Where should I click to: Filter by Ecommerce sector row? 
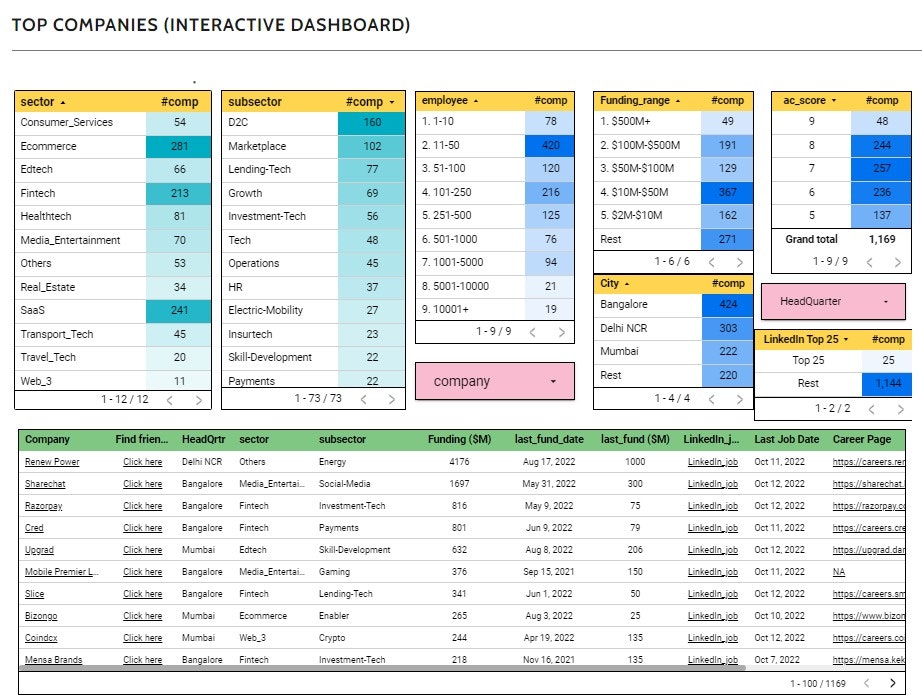(113, 146)
